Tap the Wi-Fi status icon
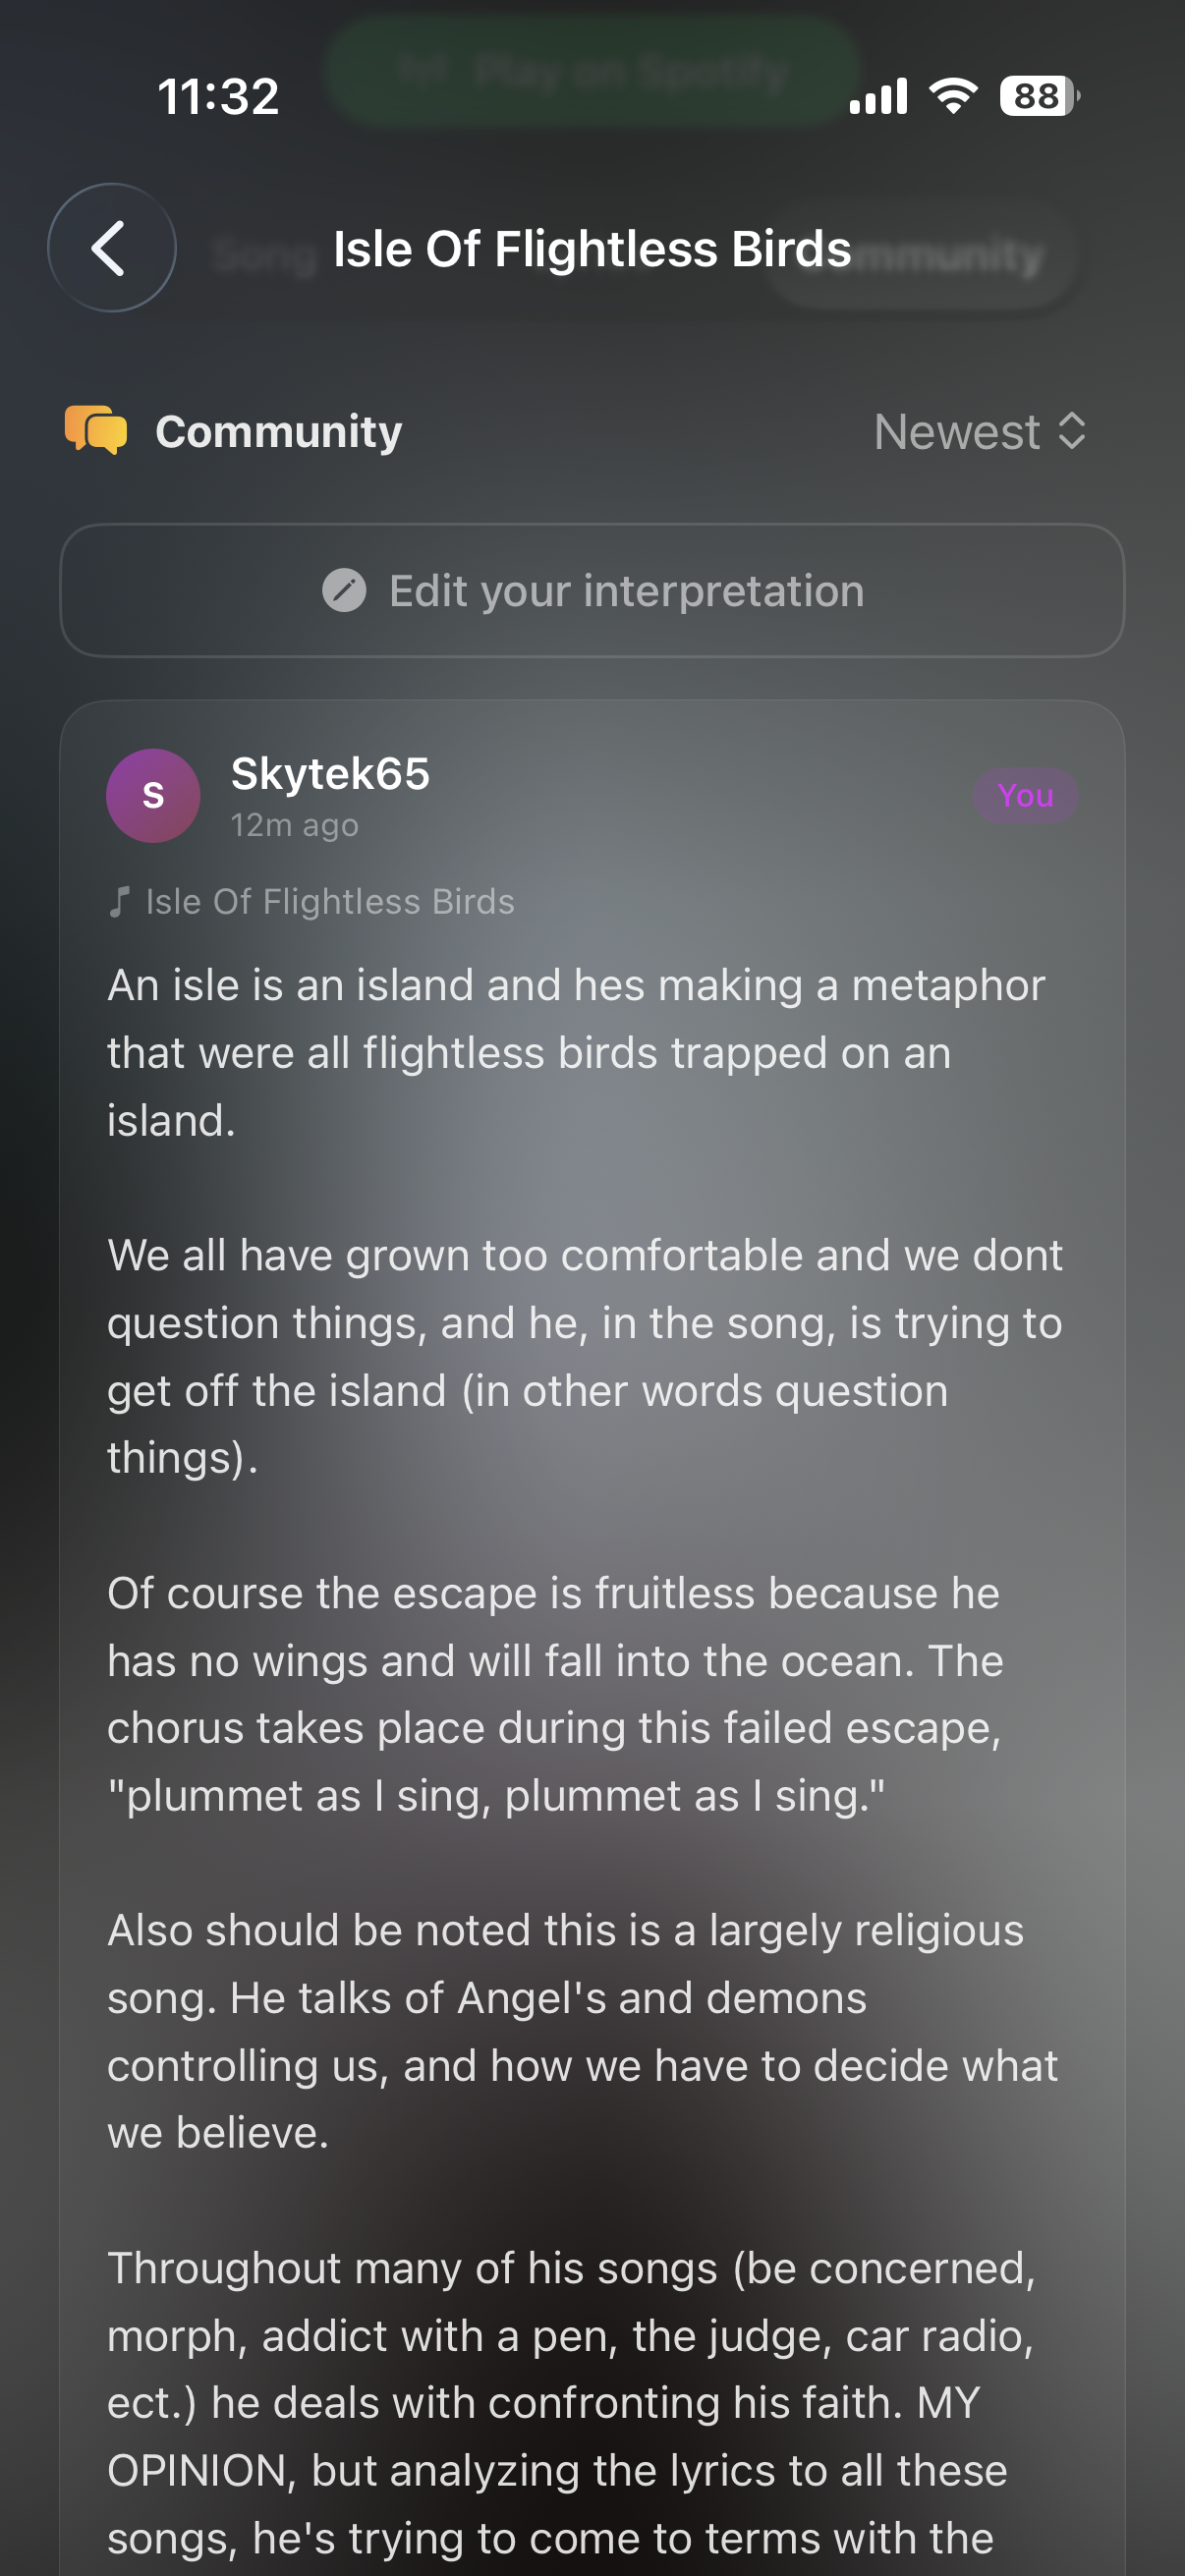The width and height of the screenshot is (1185, 2576). coord(953,97)
